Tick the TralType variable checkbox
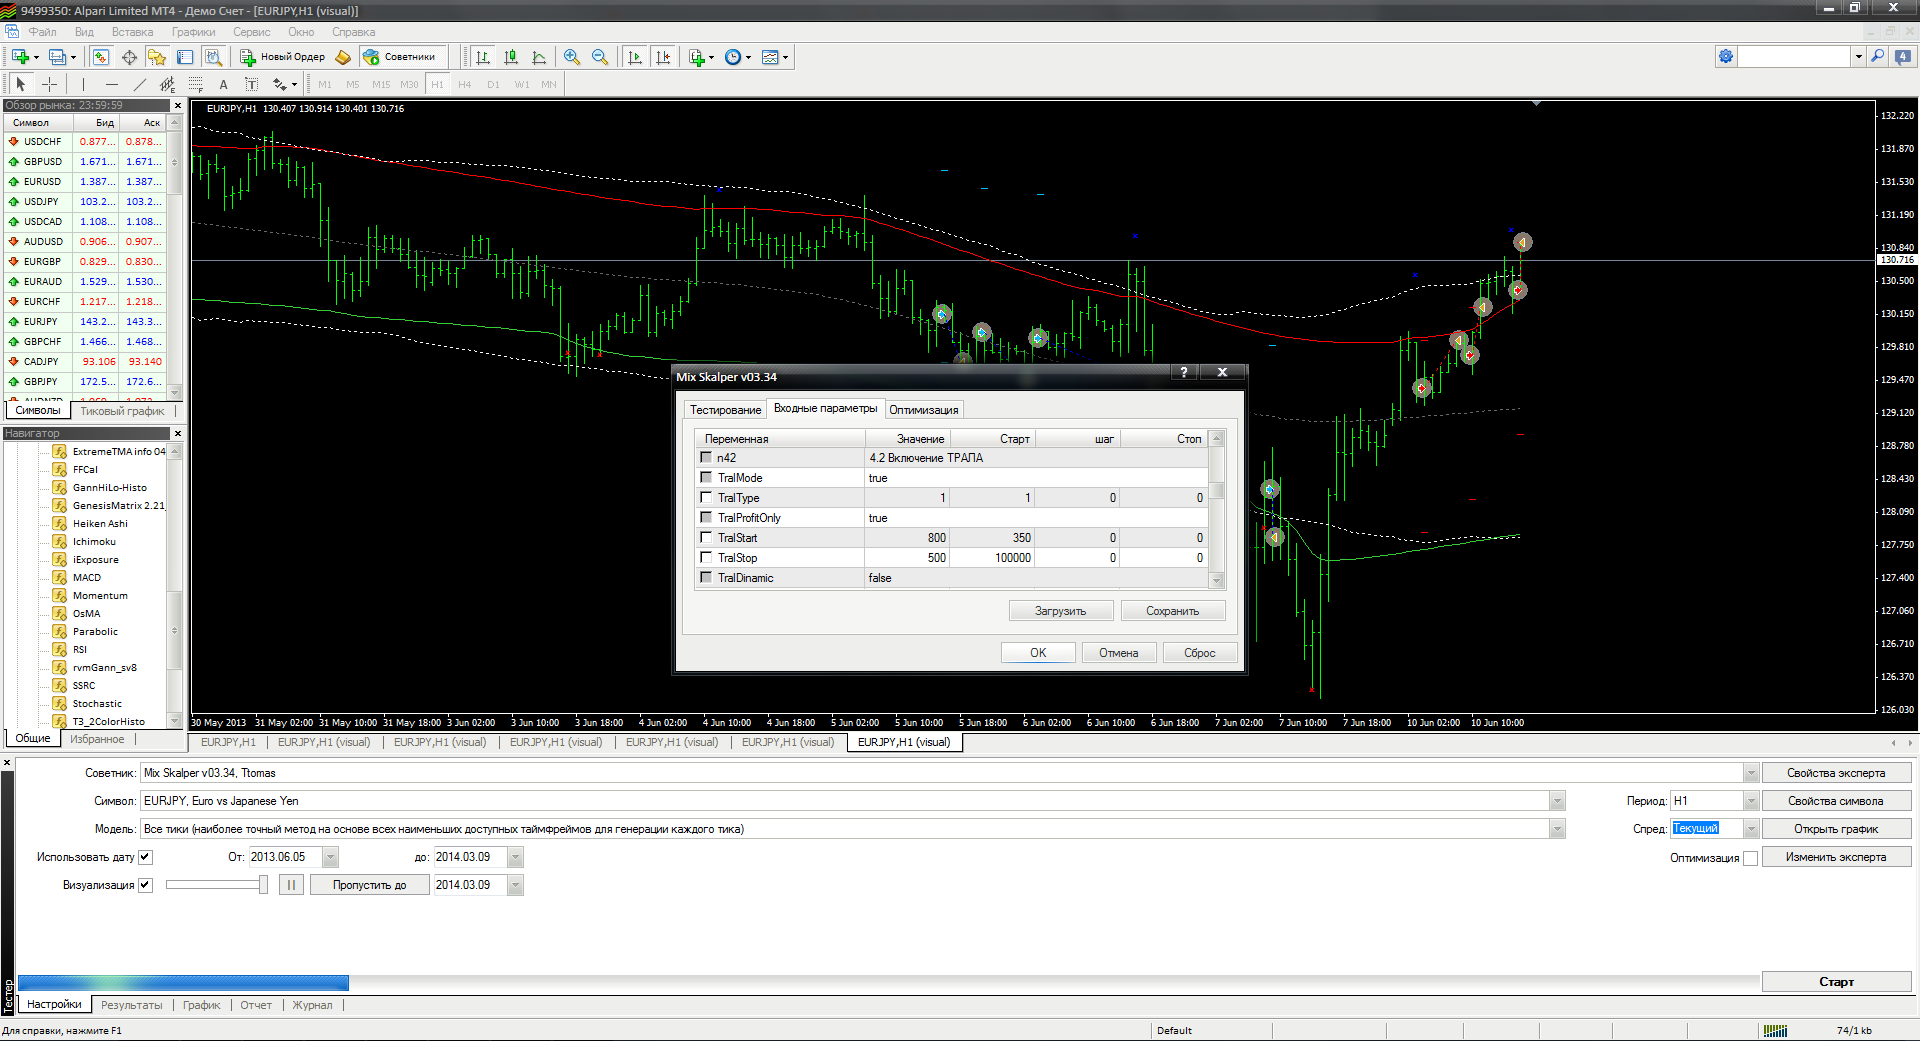Image resolution: width=1920 pixels, height=1041 pixels. point(706,497)
